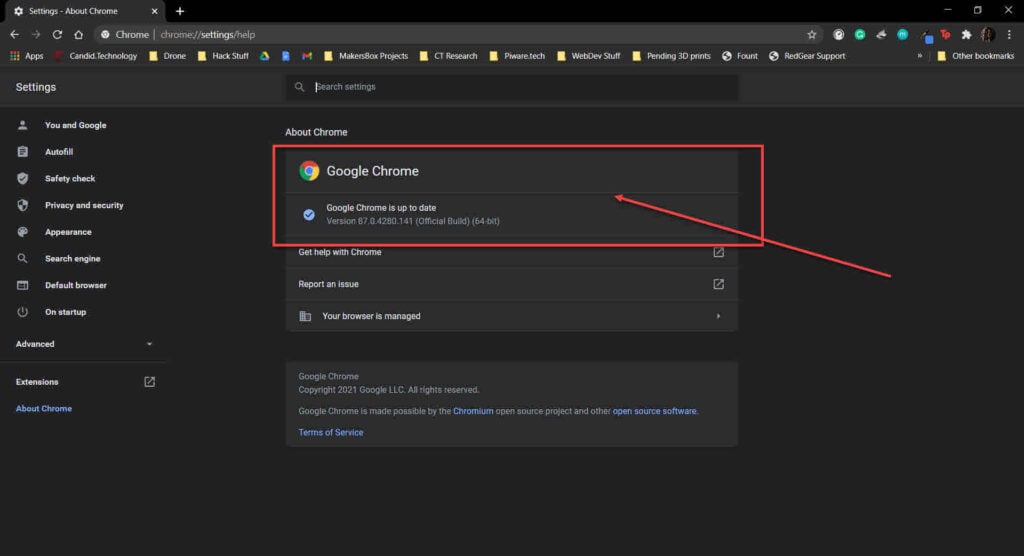Open the open source software link
This screenshot has height=556, width=1024.
pos(654,411)
